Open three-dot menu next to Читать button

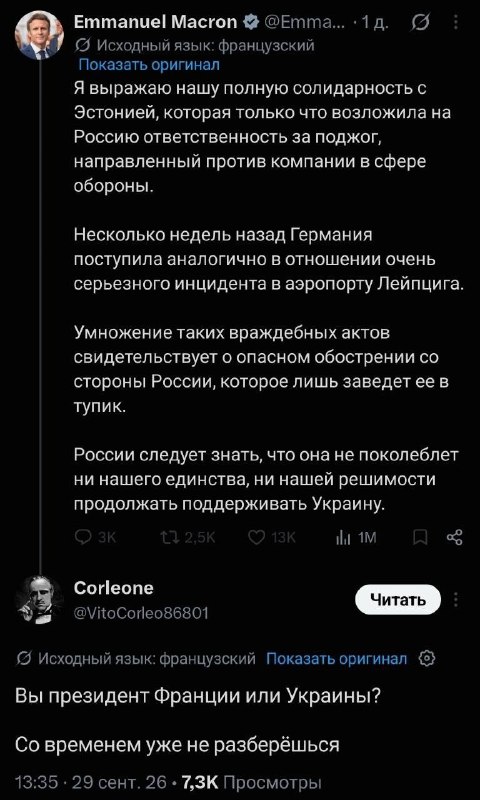coord(456,600)
